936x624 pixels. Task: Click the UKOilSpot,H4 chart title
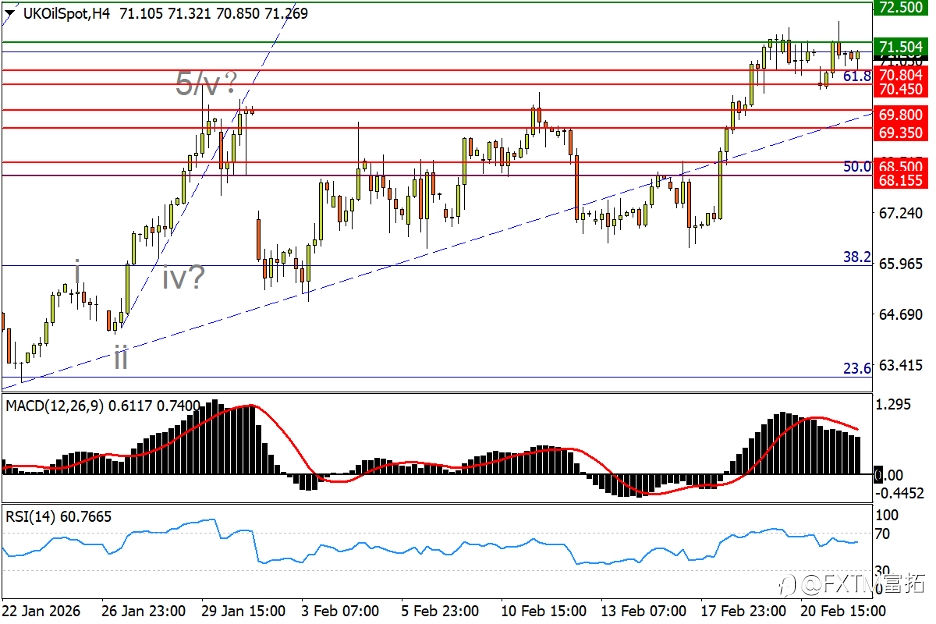(x=66, y=13)
